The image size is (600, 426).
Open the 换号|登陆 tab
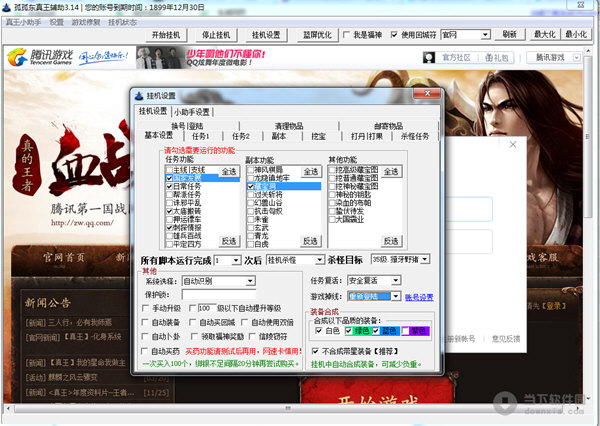point(188,126)
